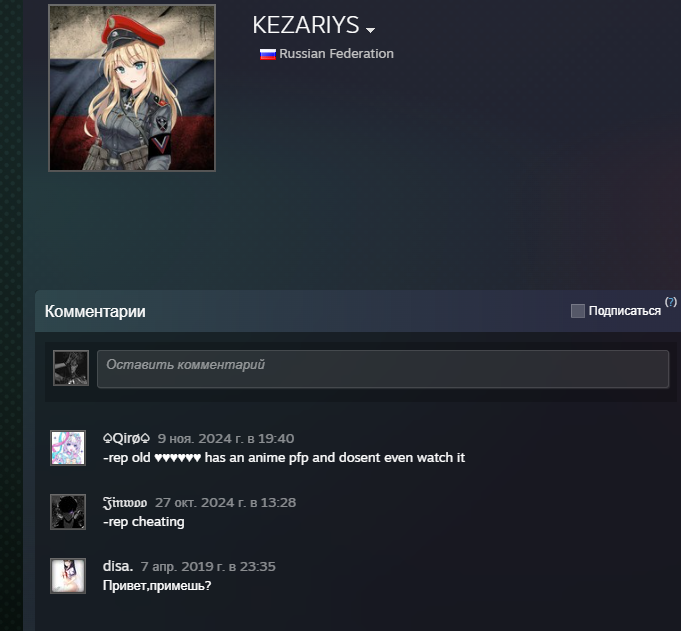
Task: Click the 7 апр. 2019 comment timestamp
Action: click(x=208, y=566)
